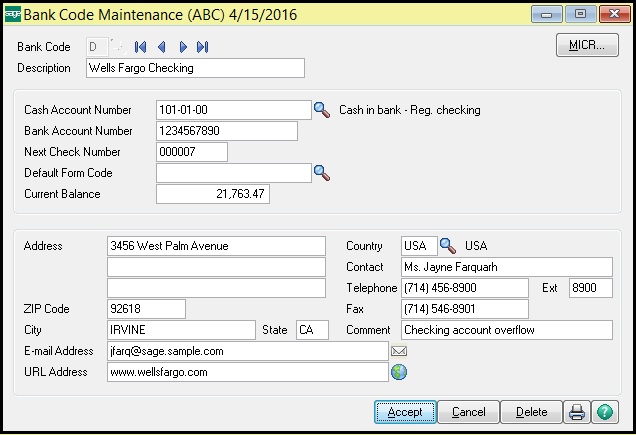Image resolution: width=636 pixels, height=435 pixels.
Task: Click the third Address line field
Action: coord(216,288)
